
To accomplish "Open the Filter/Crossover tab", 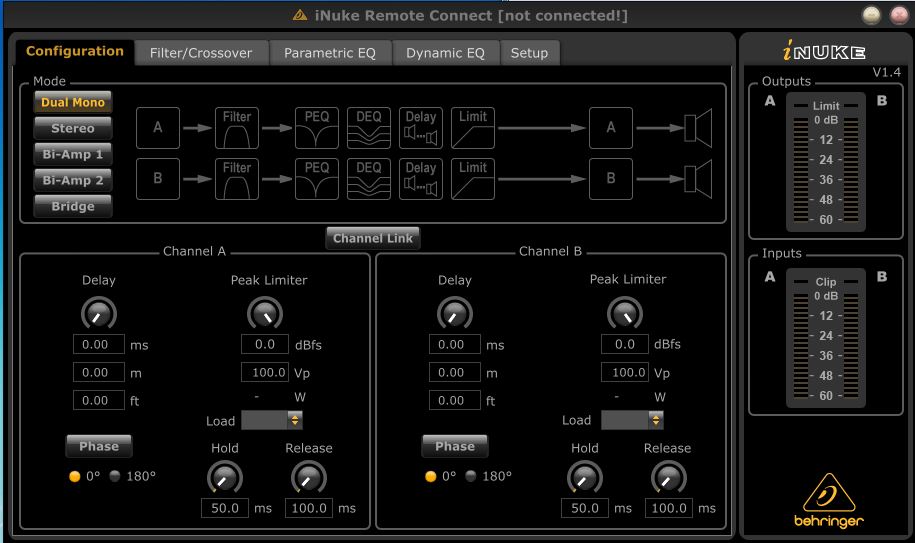I will 201,53.
